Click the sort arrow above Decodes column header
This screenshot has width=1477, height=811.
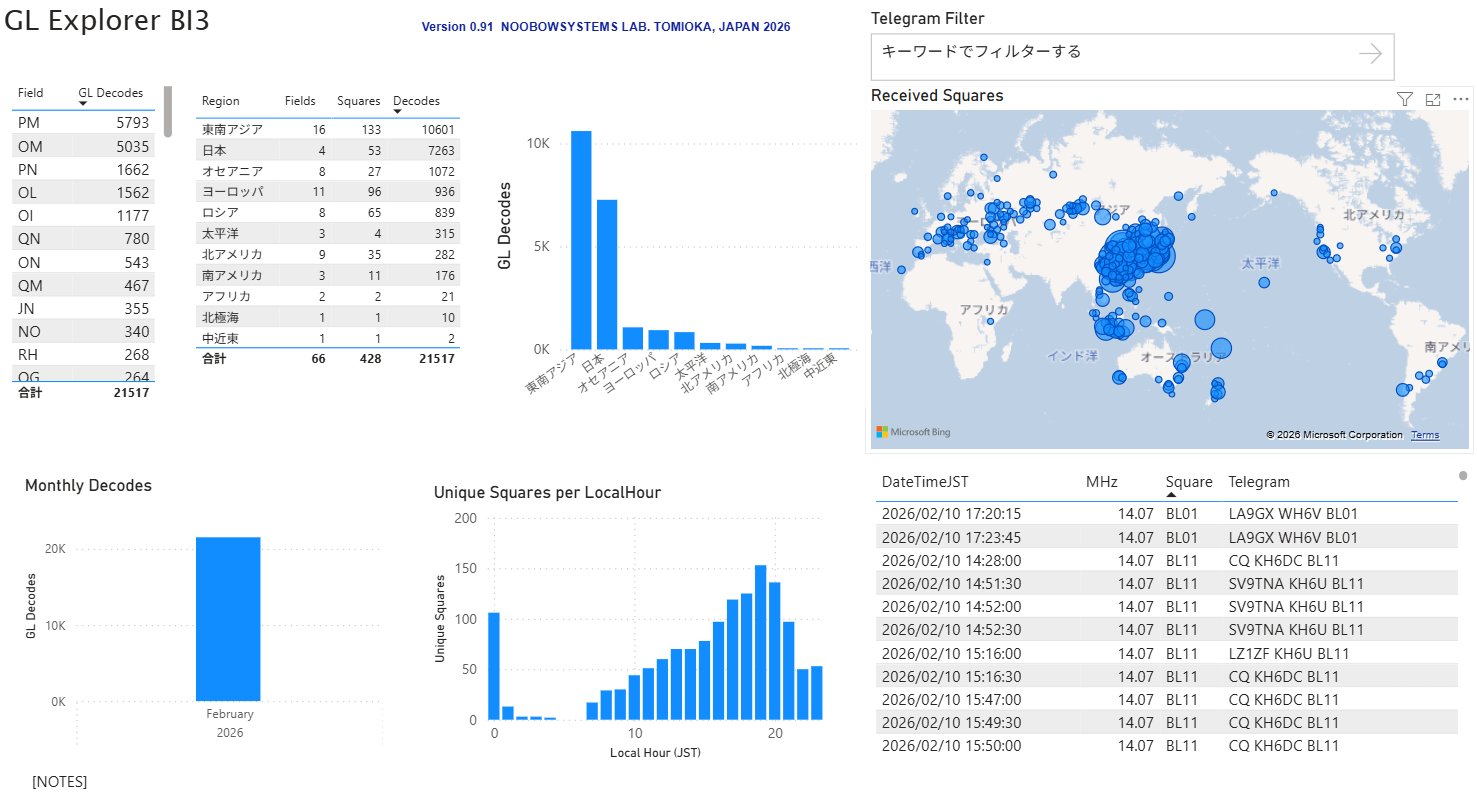(x=397, y=111)
